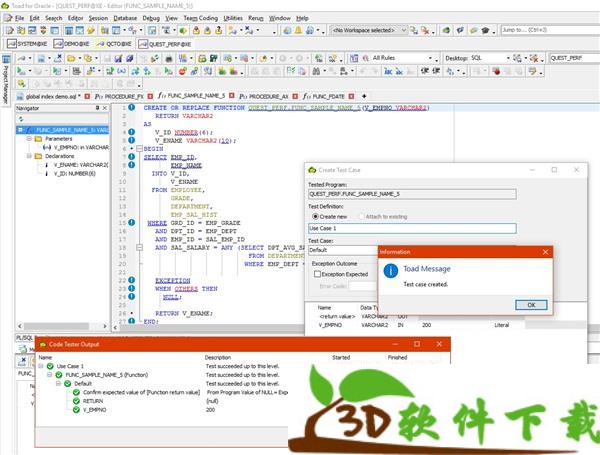The image size is (600, 455).
Task: Collapse FUNC_SAMPLE_NAME_5 (Function) node in output
Action: [x=49, y=375]
